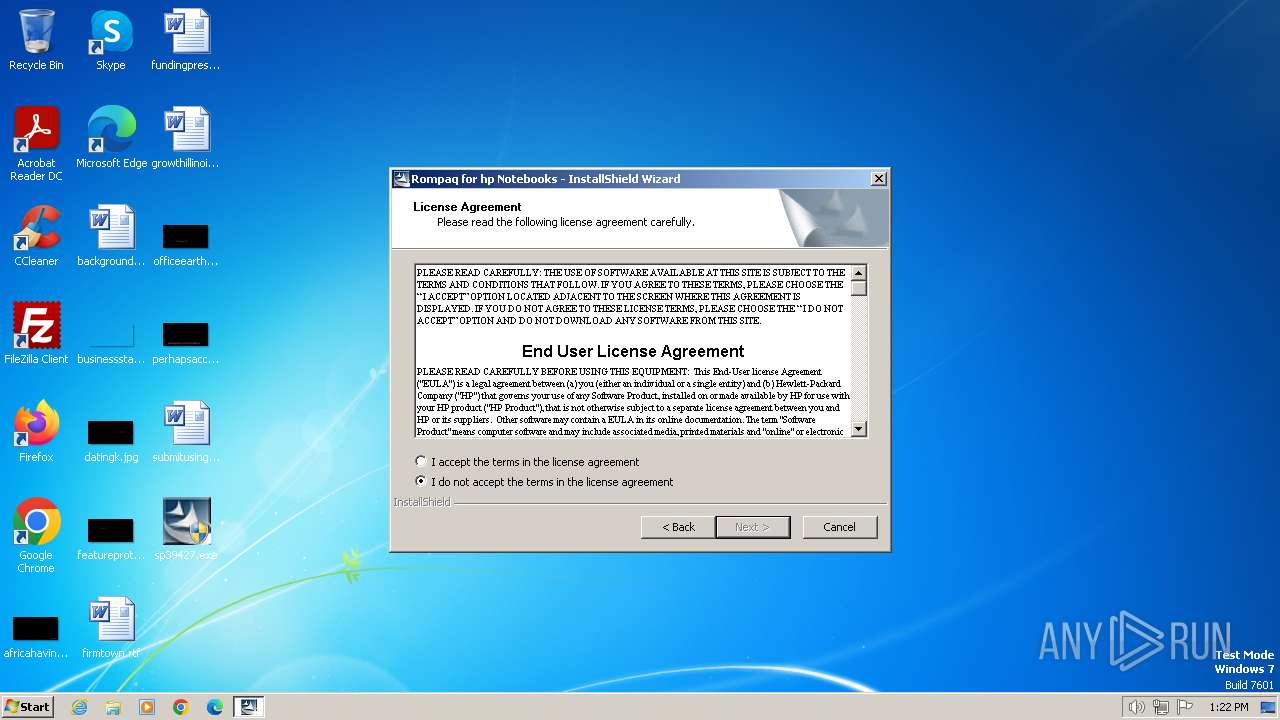Select the datingk.jpg image file
This screenshot has width=1280, height=720.
click(111, 440)
